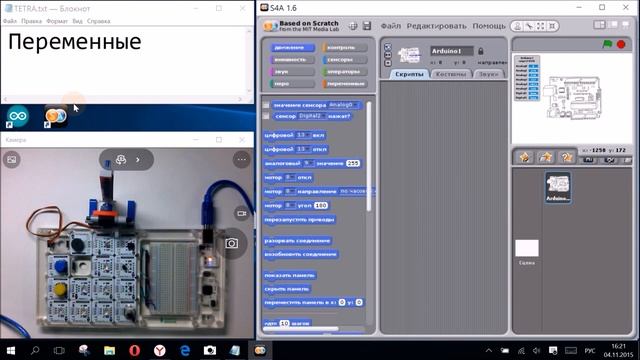Select the Control block category
Screen dimensions: 640x360
[344, 48]
